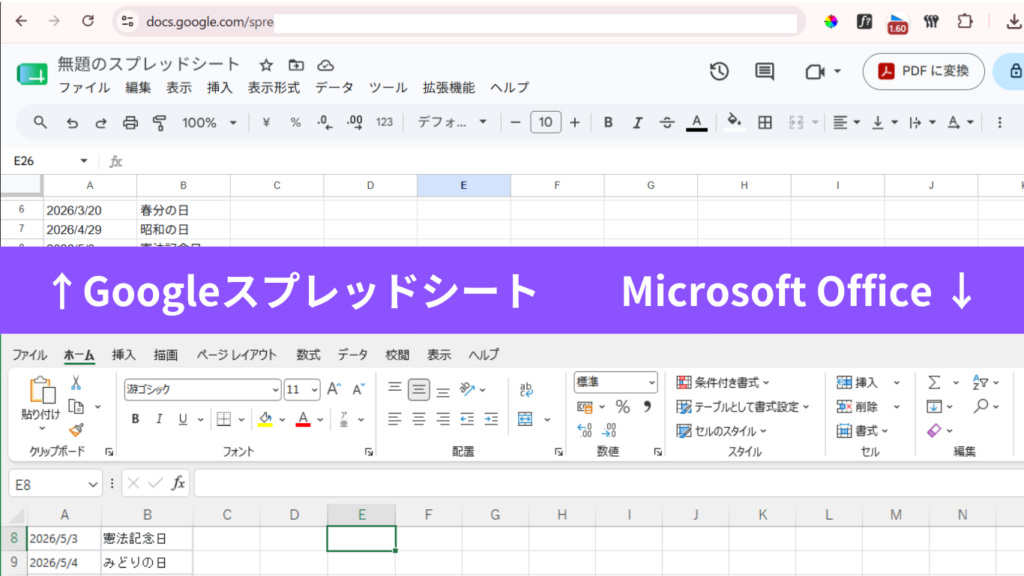Click Excel insert function fx icon

pyautogui.click(x=178, y=483)
